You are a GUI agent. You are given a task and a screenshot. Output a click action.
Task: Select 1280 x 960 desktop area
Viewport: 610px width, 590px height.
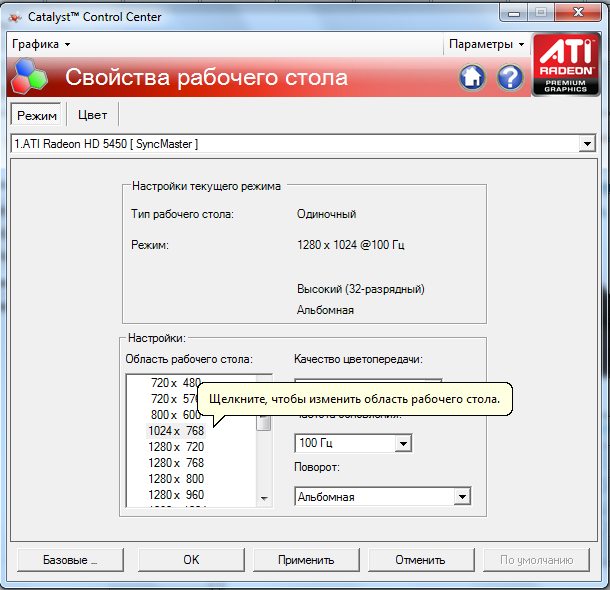[x=176, y=494]
